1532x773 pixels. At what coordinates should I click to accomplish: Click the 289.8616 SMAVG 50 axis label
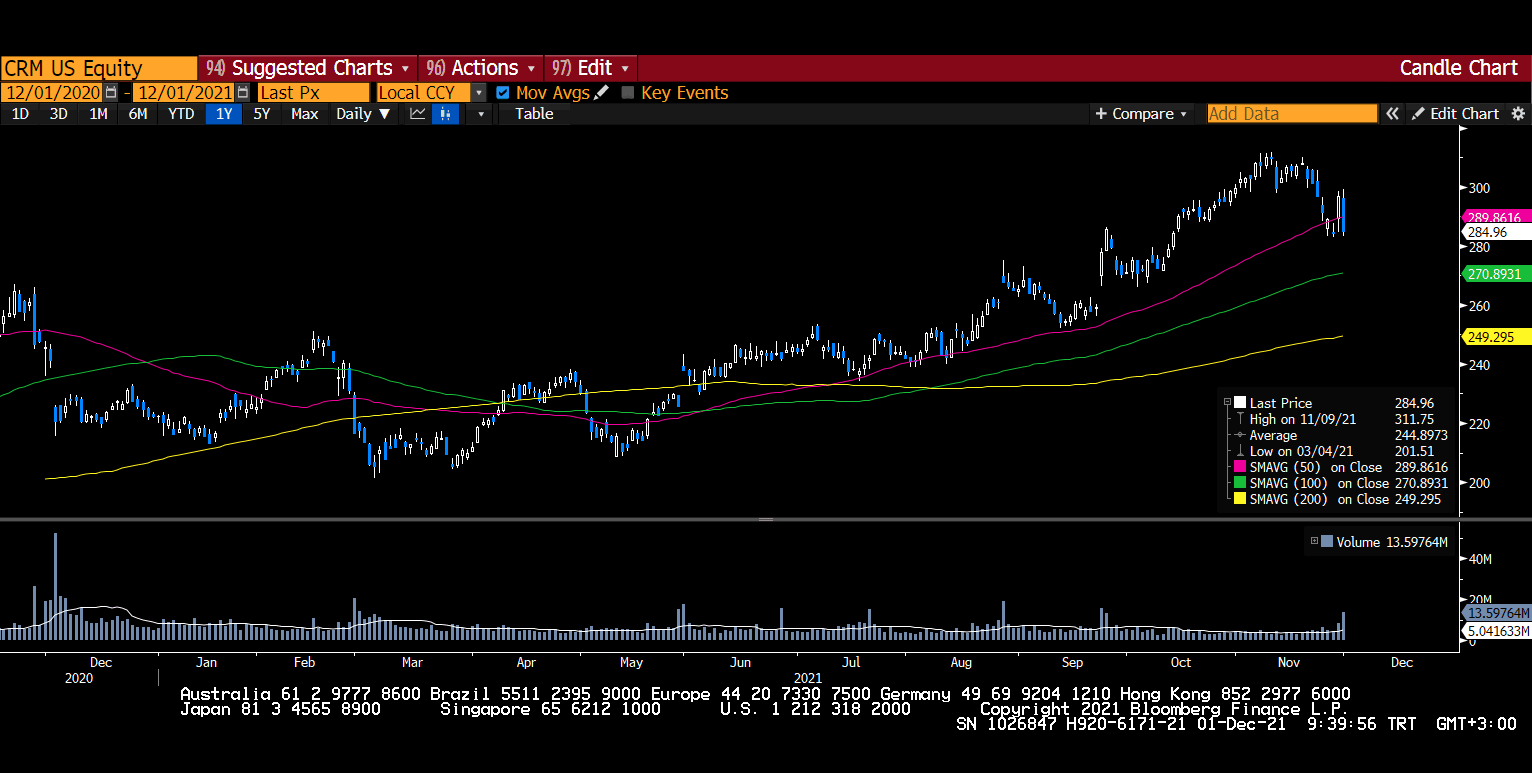1496,217
